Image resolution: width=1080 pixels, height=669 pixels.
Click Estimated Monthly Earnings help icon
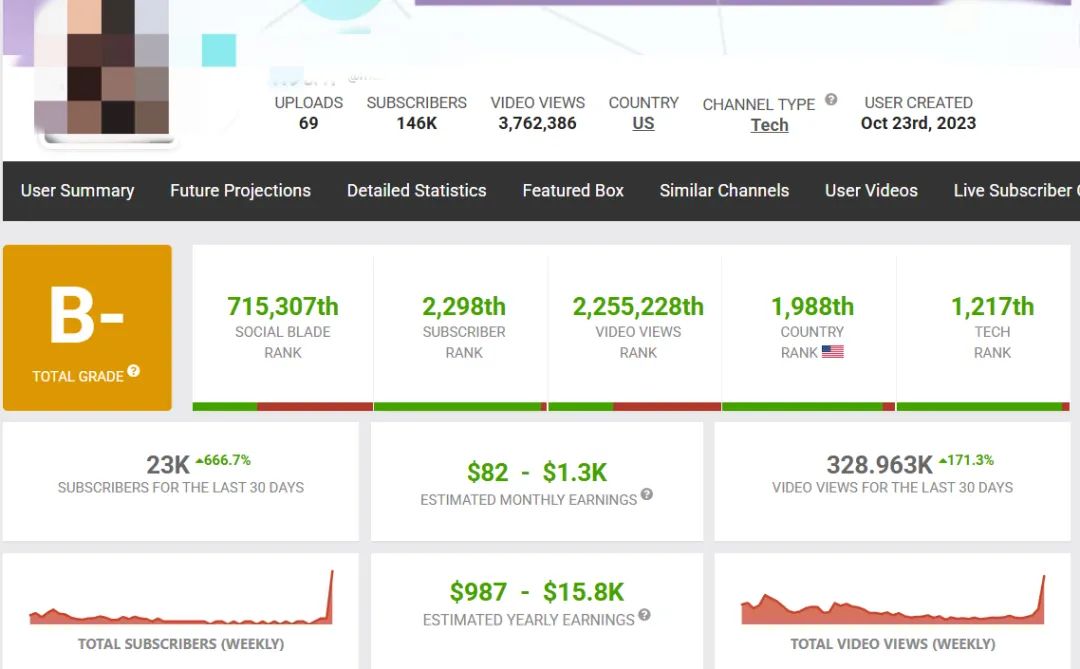point(647,494)
